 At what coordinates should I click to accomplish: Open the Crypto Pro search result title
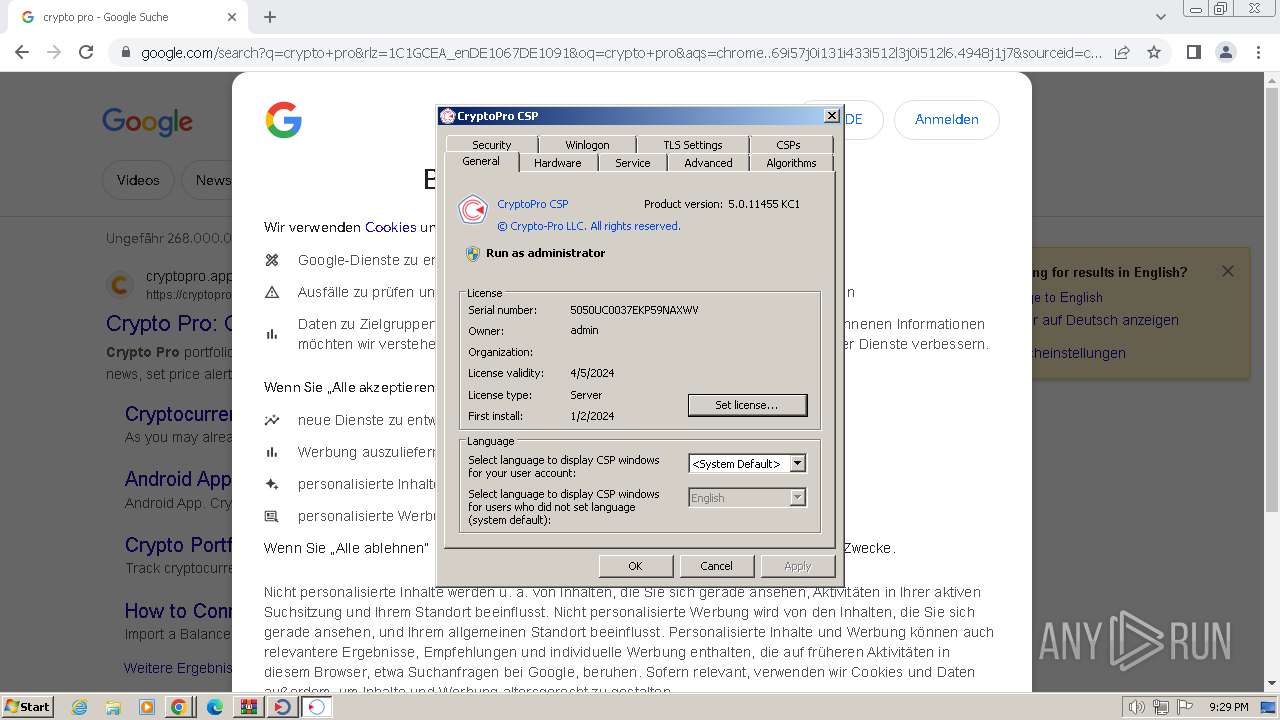click(x=169, y=324)
